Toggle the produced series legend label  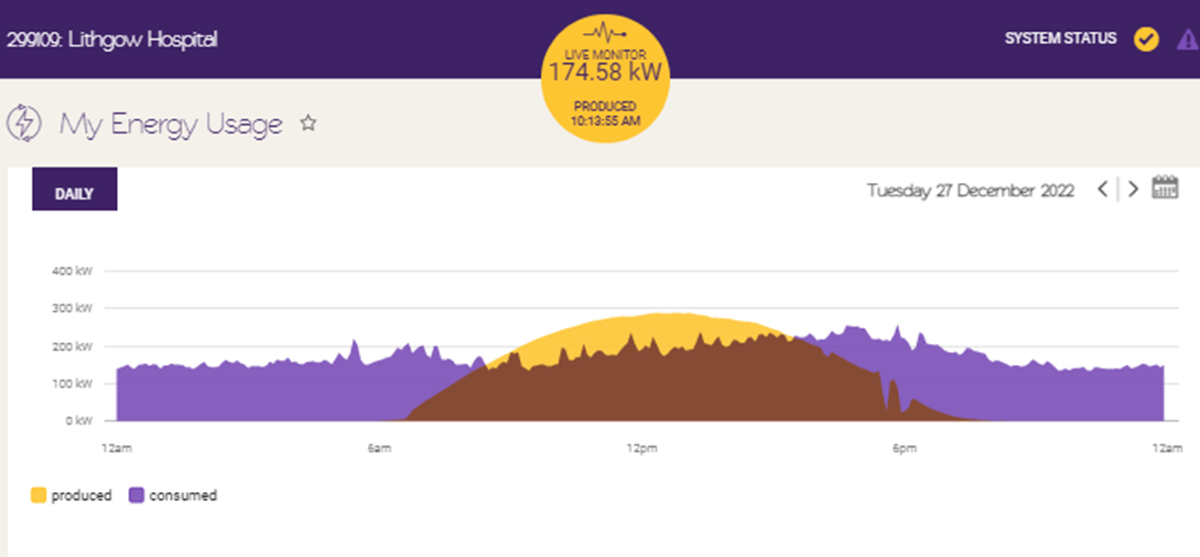coord(82,495)
